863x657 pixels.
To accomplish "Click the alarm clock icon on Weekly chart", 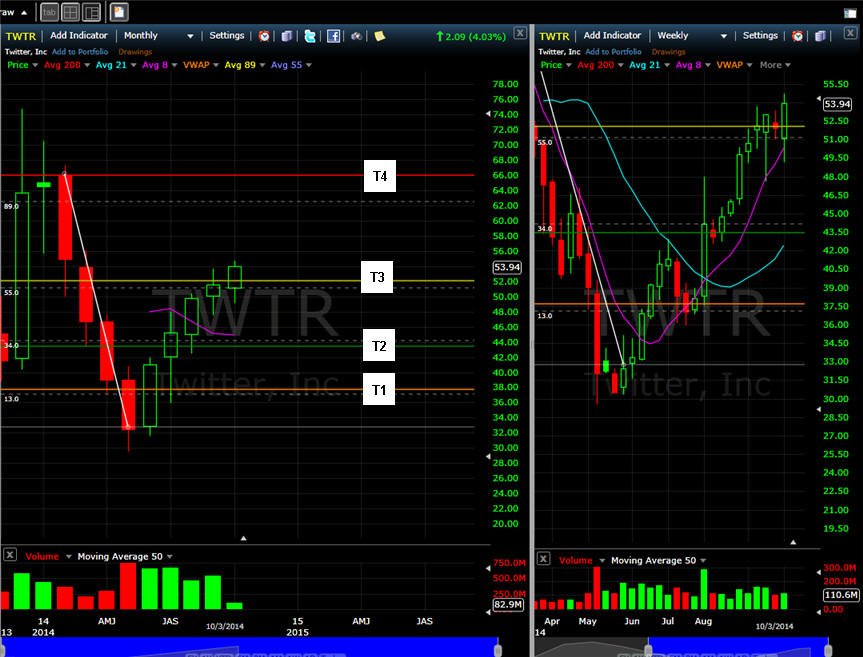I will [798, 36].
